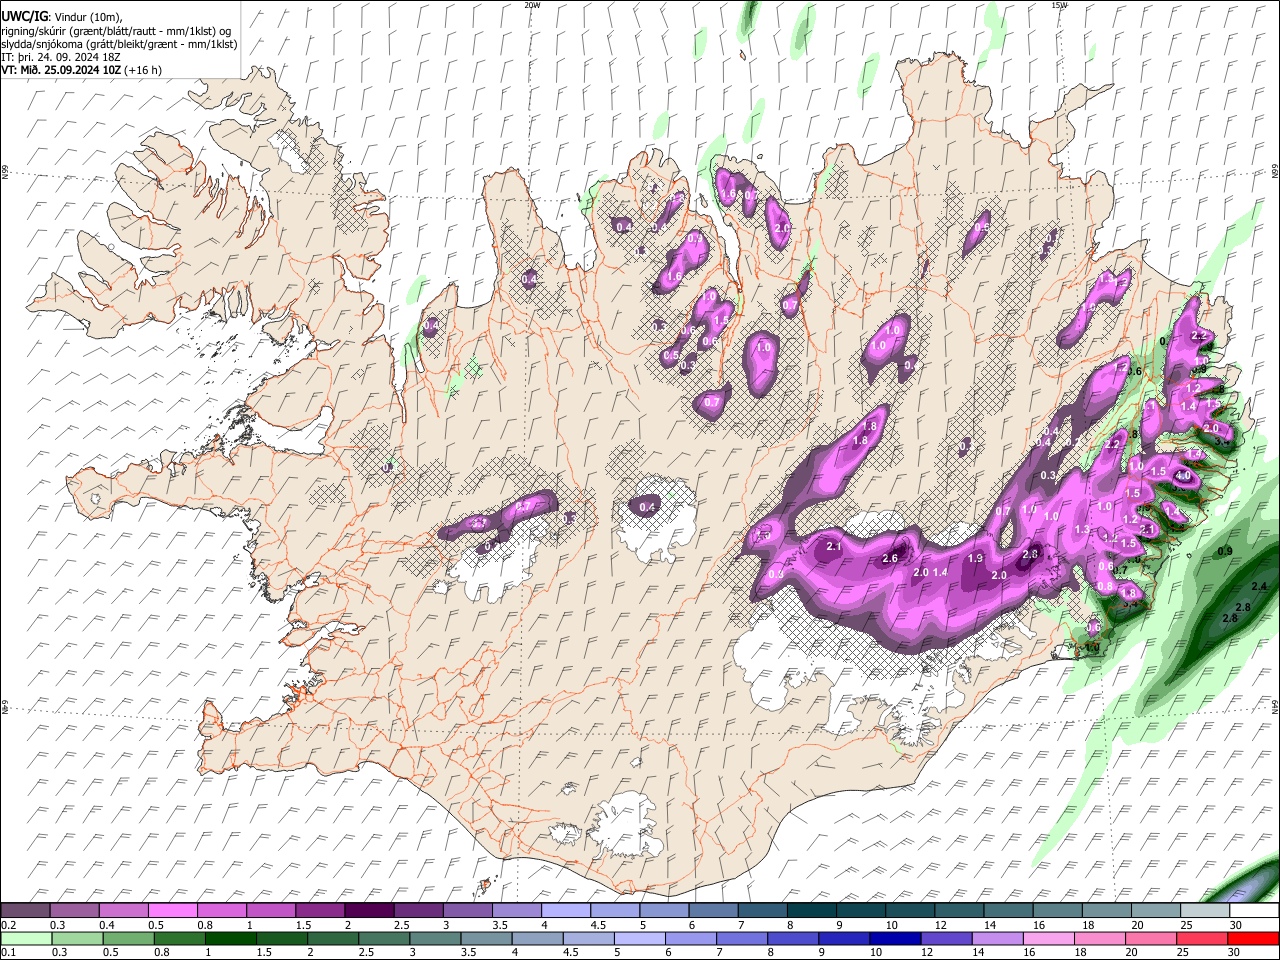Pick the 30 red swatch in the rain scale
Image resolution: width=1280 pixels, height=960 pixels.
(1253, 938)
